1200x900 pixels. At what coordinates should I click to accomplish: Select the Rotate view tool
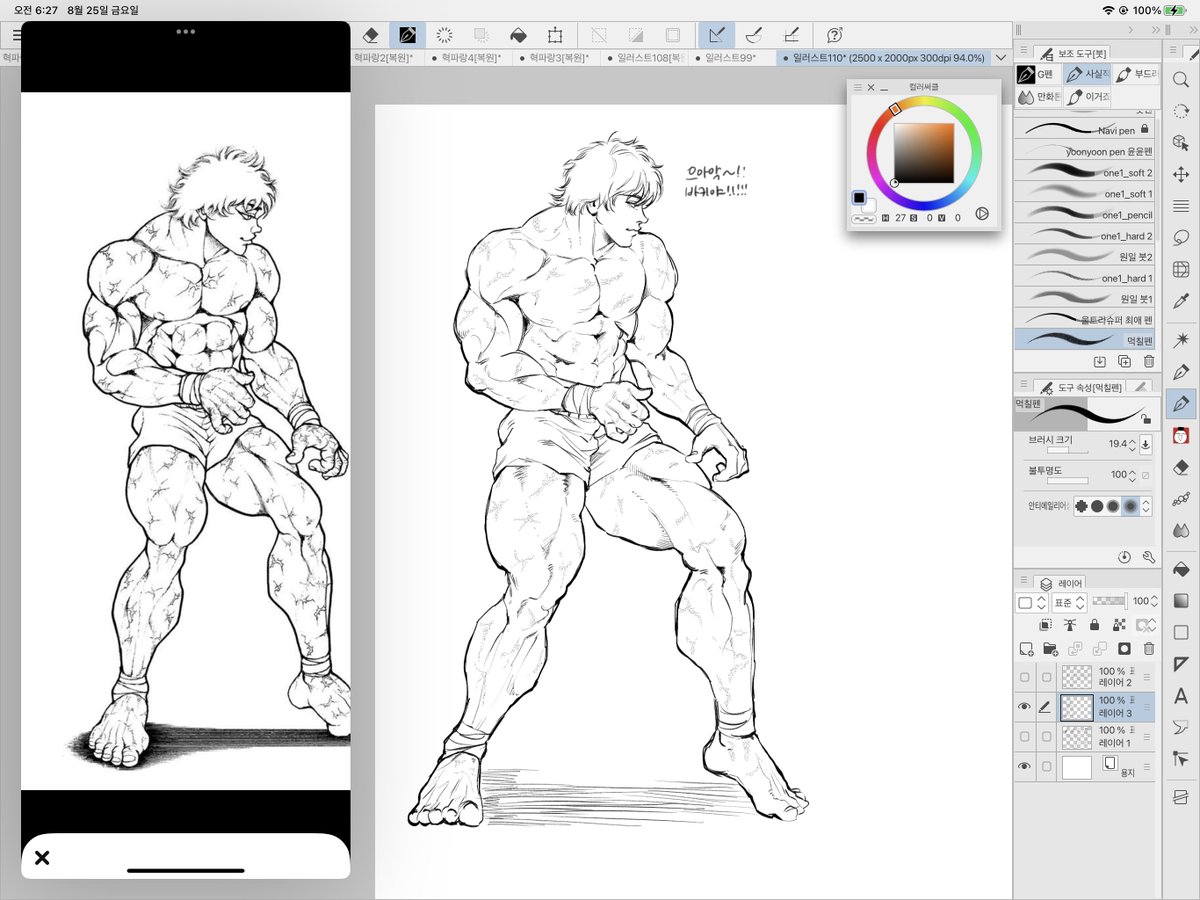click(x=1181, y=112)
